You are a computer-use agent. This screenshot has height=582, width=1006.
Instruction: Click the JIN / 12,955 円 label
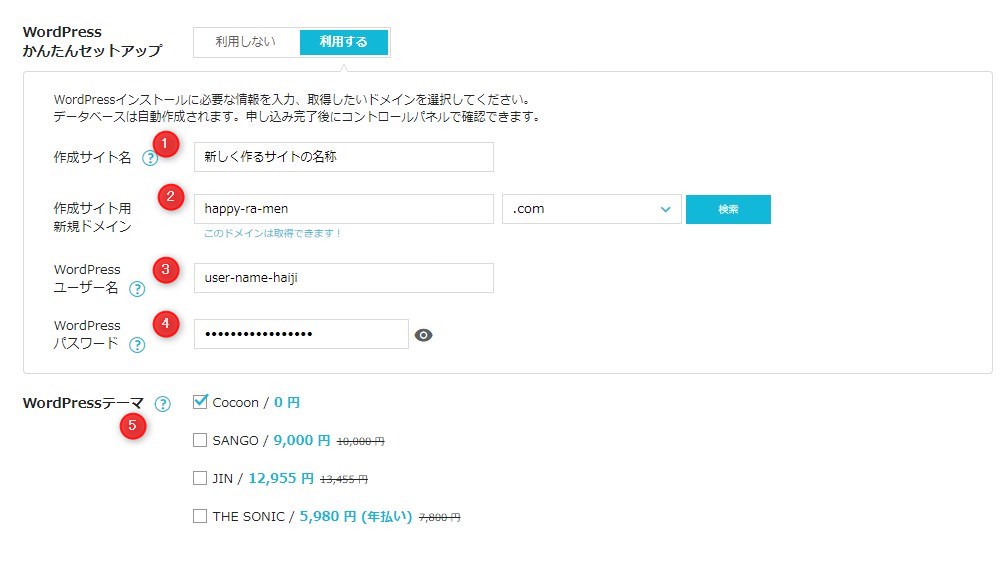tap(263, 478)
